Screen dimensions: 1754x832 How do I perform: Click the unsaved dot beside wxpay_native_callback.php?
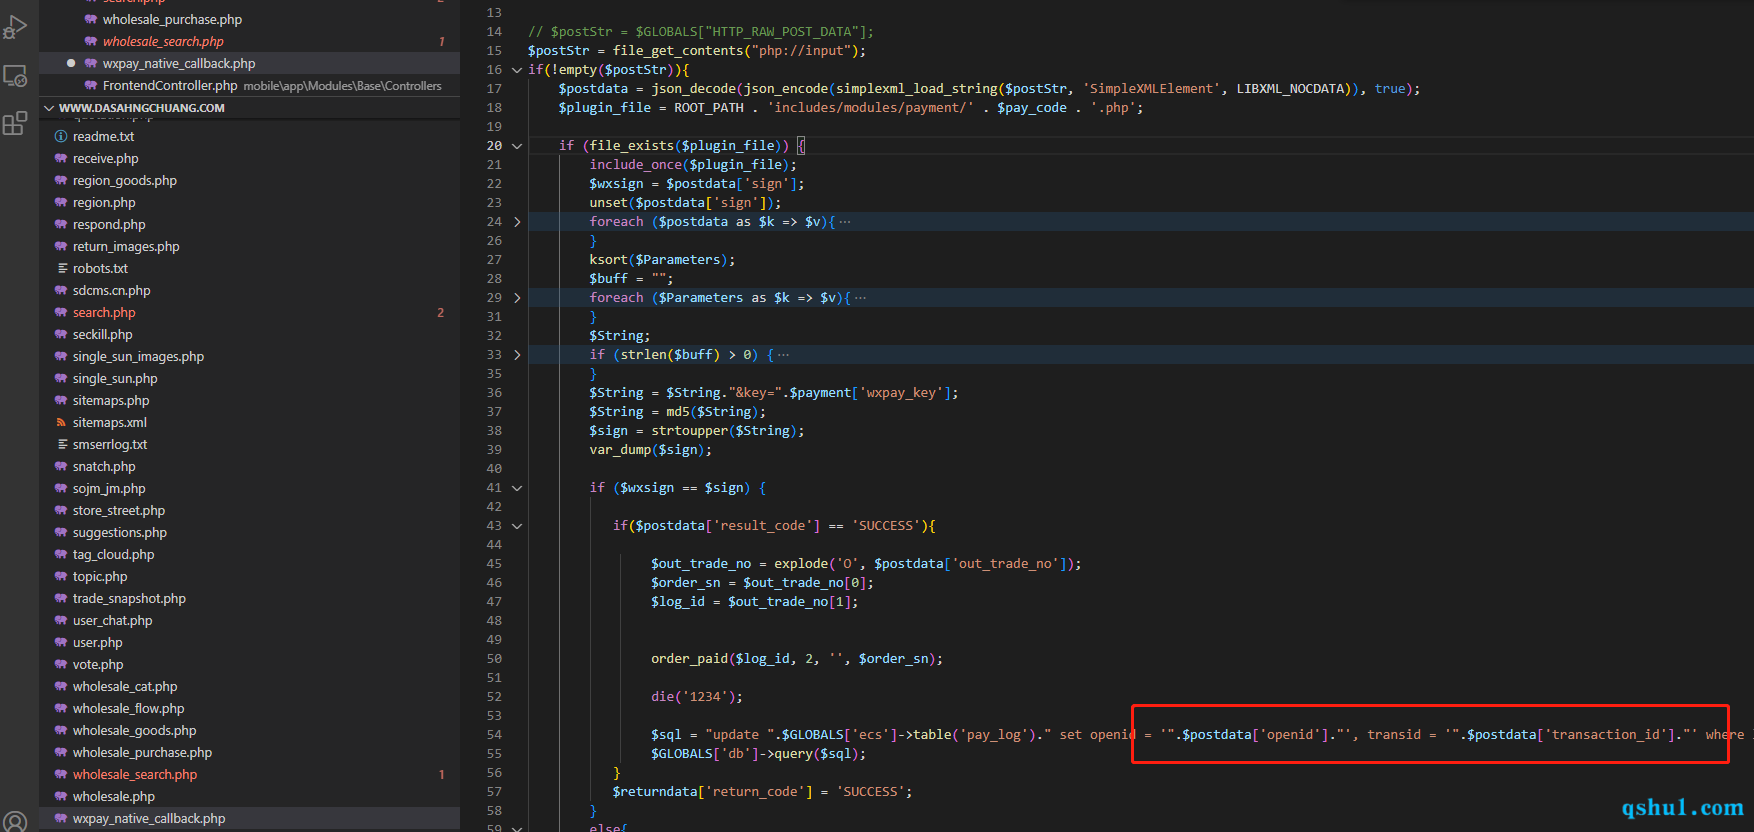tap(71, 63)
